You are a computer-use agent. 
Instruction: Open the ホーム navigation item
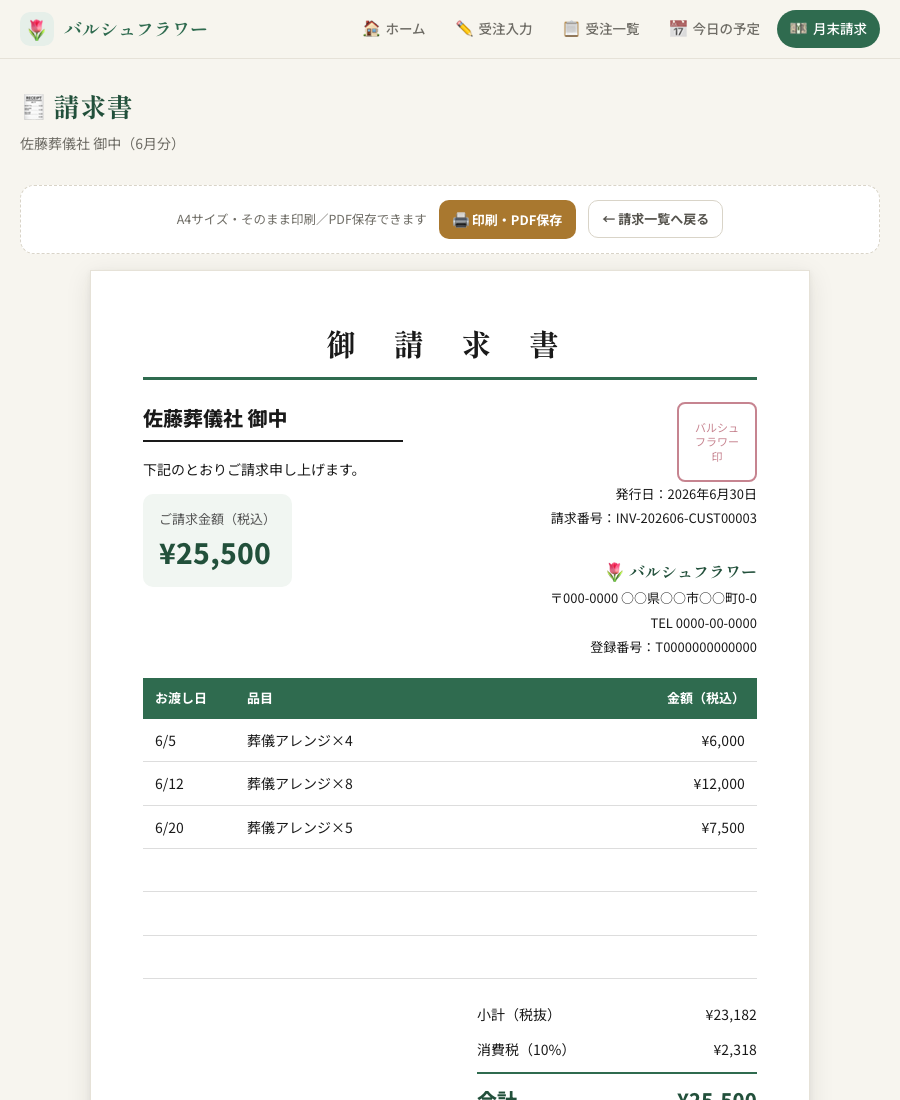pyautogui.click(x=394, y=29)
